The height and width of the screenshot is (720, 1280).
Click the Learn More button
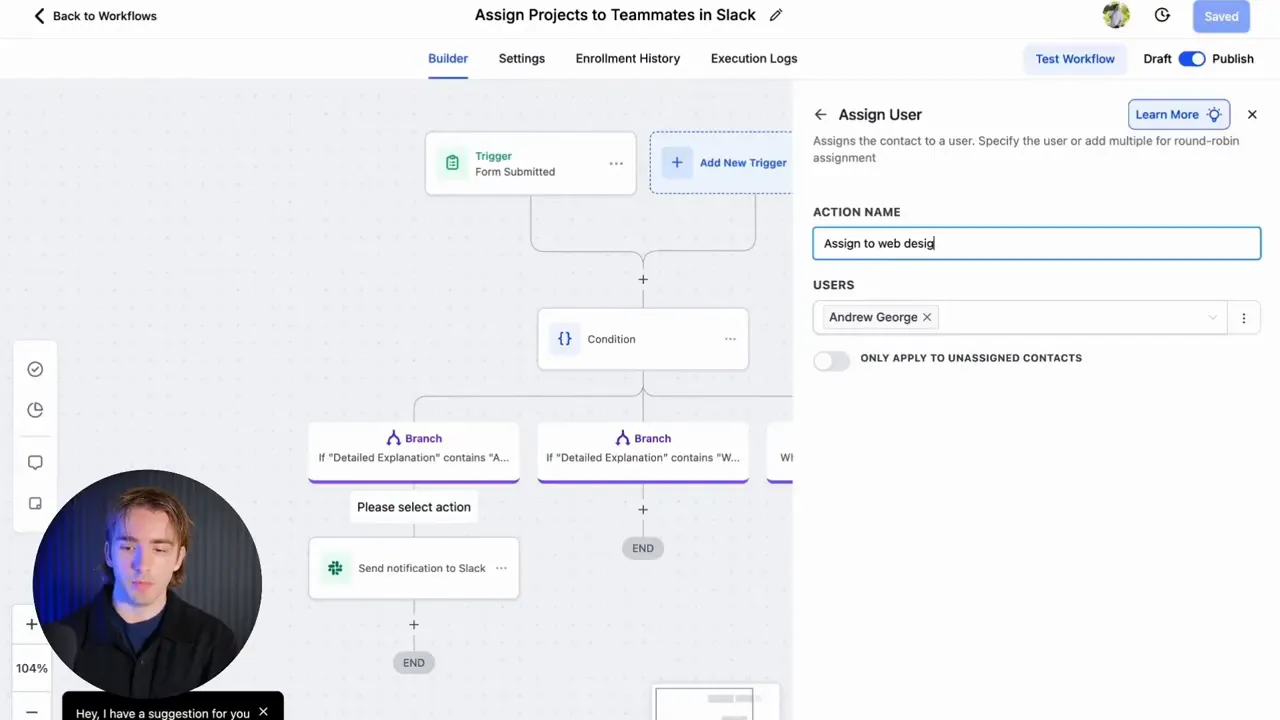[x=1178, y=114]
